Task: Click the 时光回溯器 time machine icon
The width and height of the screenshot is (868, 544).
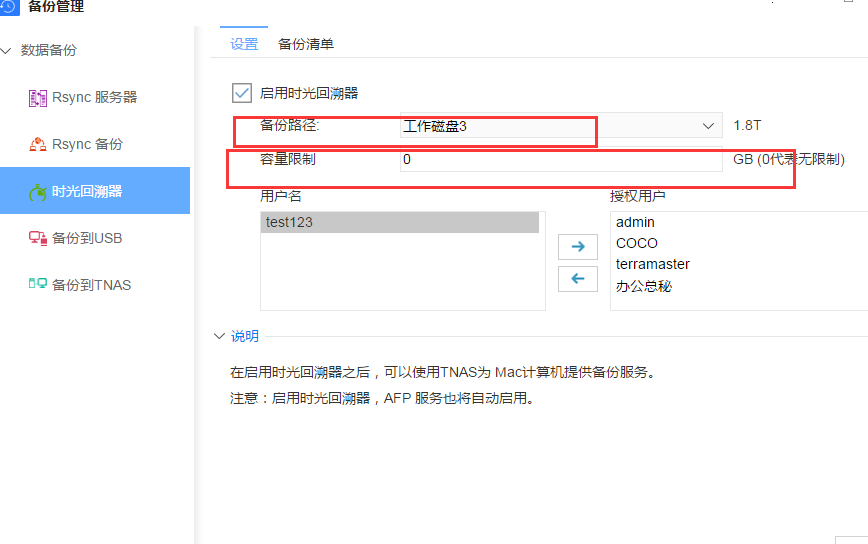Action: tap(38, 192)
